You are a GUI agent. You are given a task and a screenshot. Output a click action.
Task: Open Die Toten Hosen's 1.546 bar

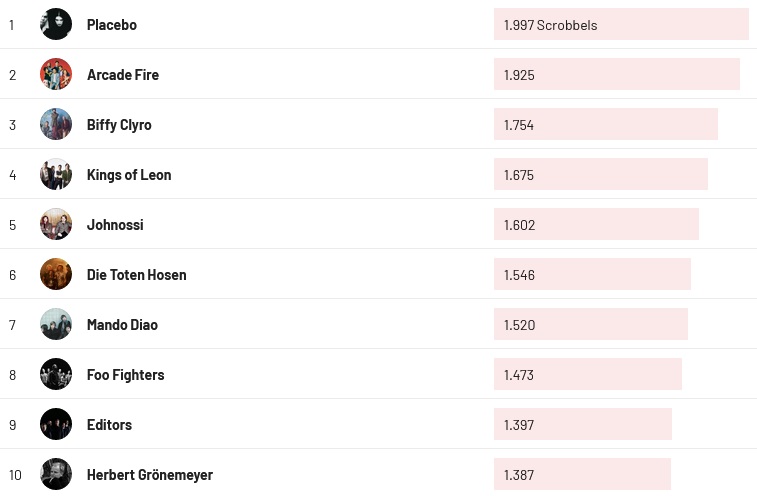(592, 275)
